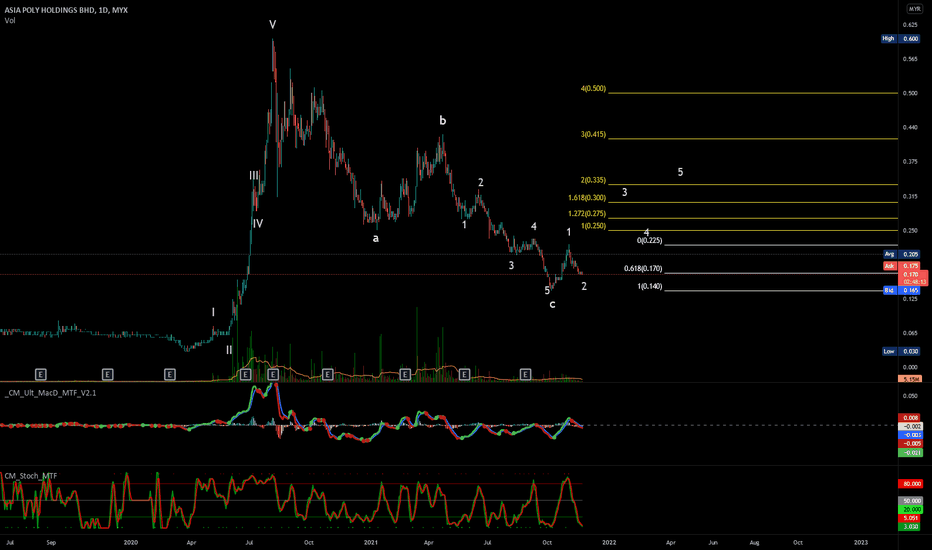Click the Low 0.030 price tag
This screenshot has width=932, height=550.
900,351
